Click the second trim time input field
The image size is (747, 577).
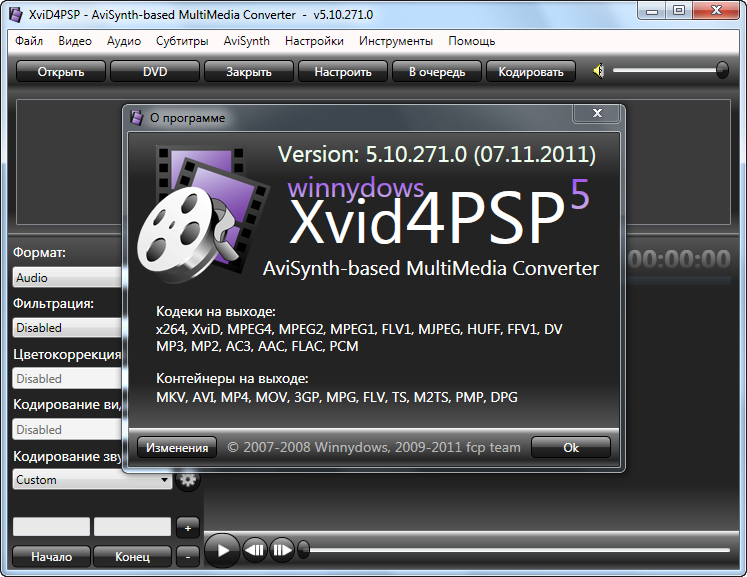click(132, 527)
